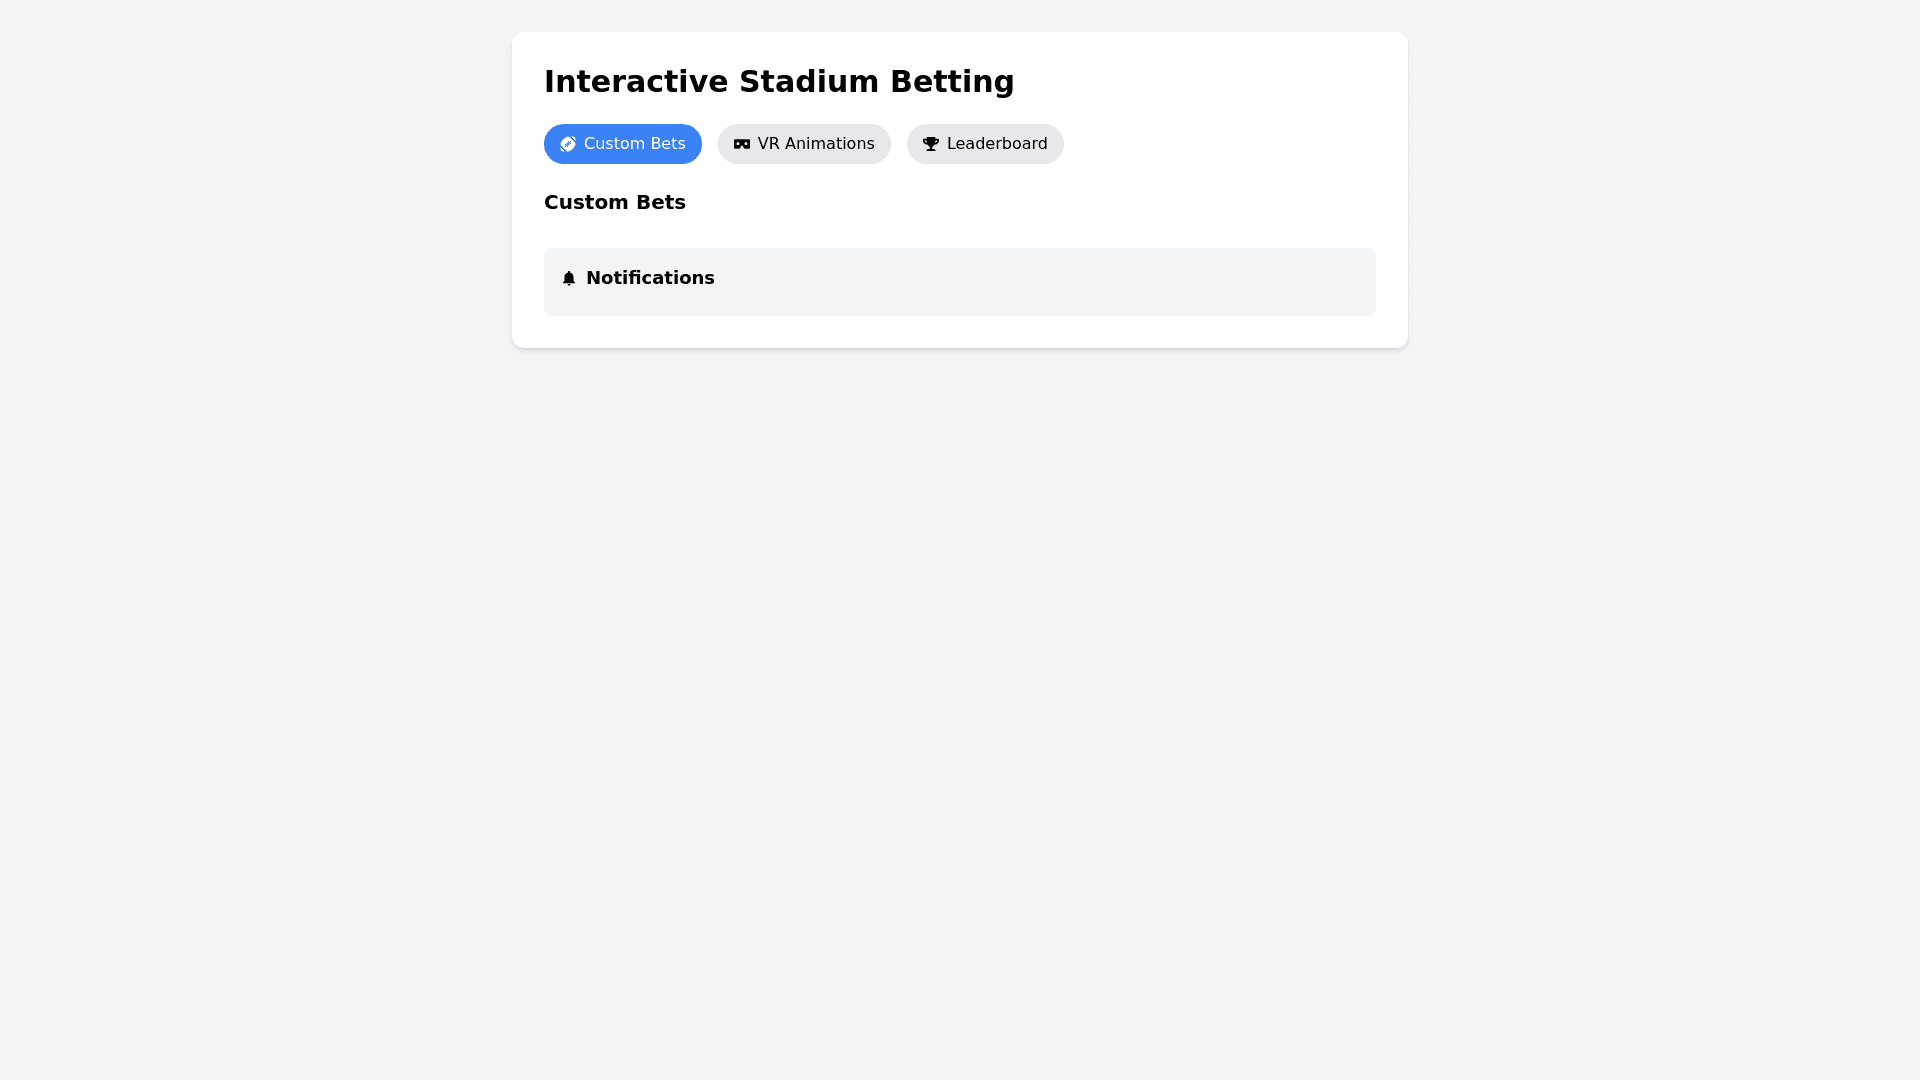The width and height of the screenshot is (1920, 1080).
Task: Click the Interactive Stadium Betting title
Action: pyautogui.click(x=779, y=81)
